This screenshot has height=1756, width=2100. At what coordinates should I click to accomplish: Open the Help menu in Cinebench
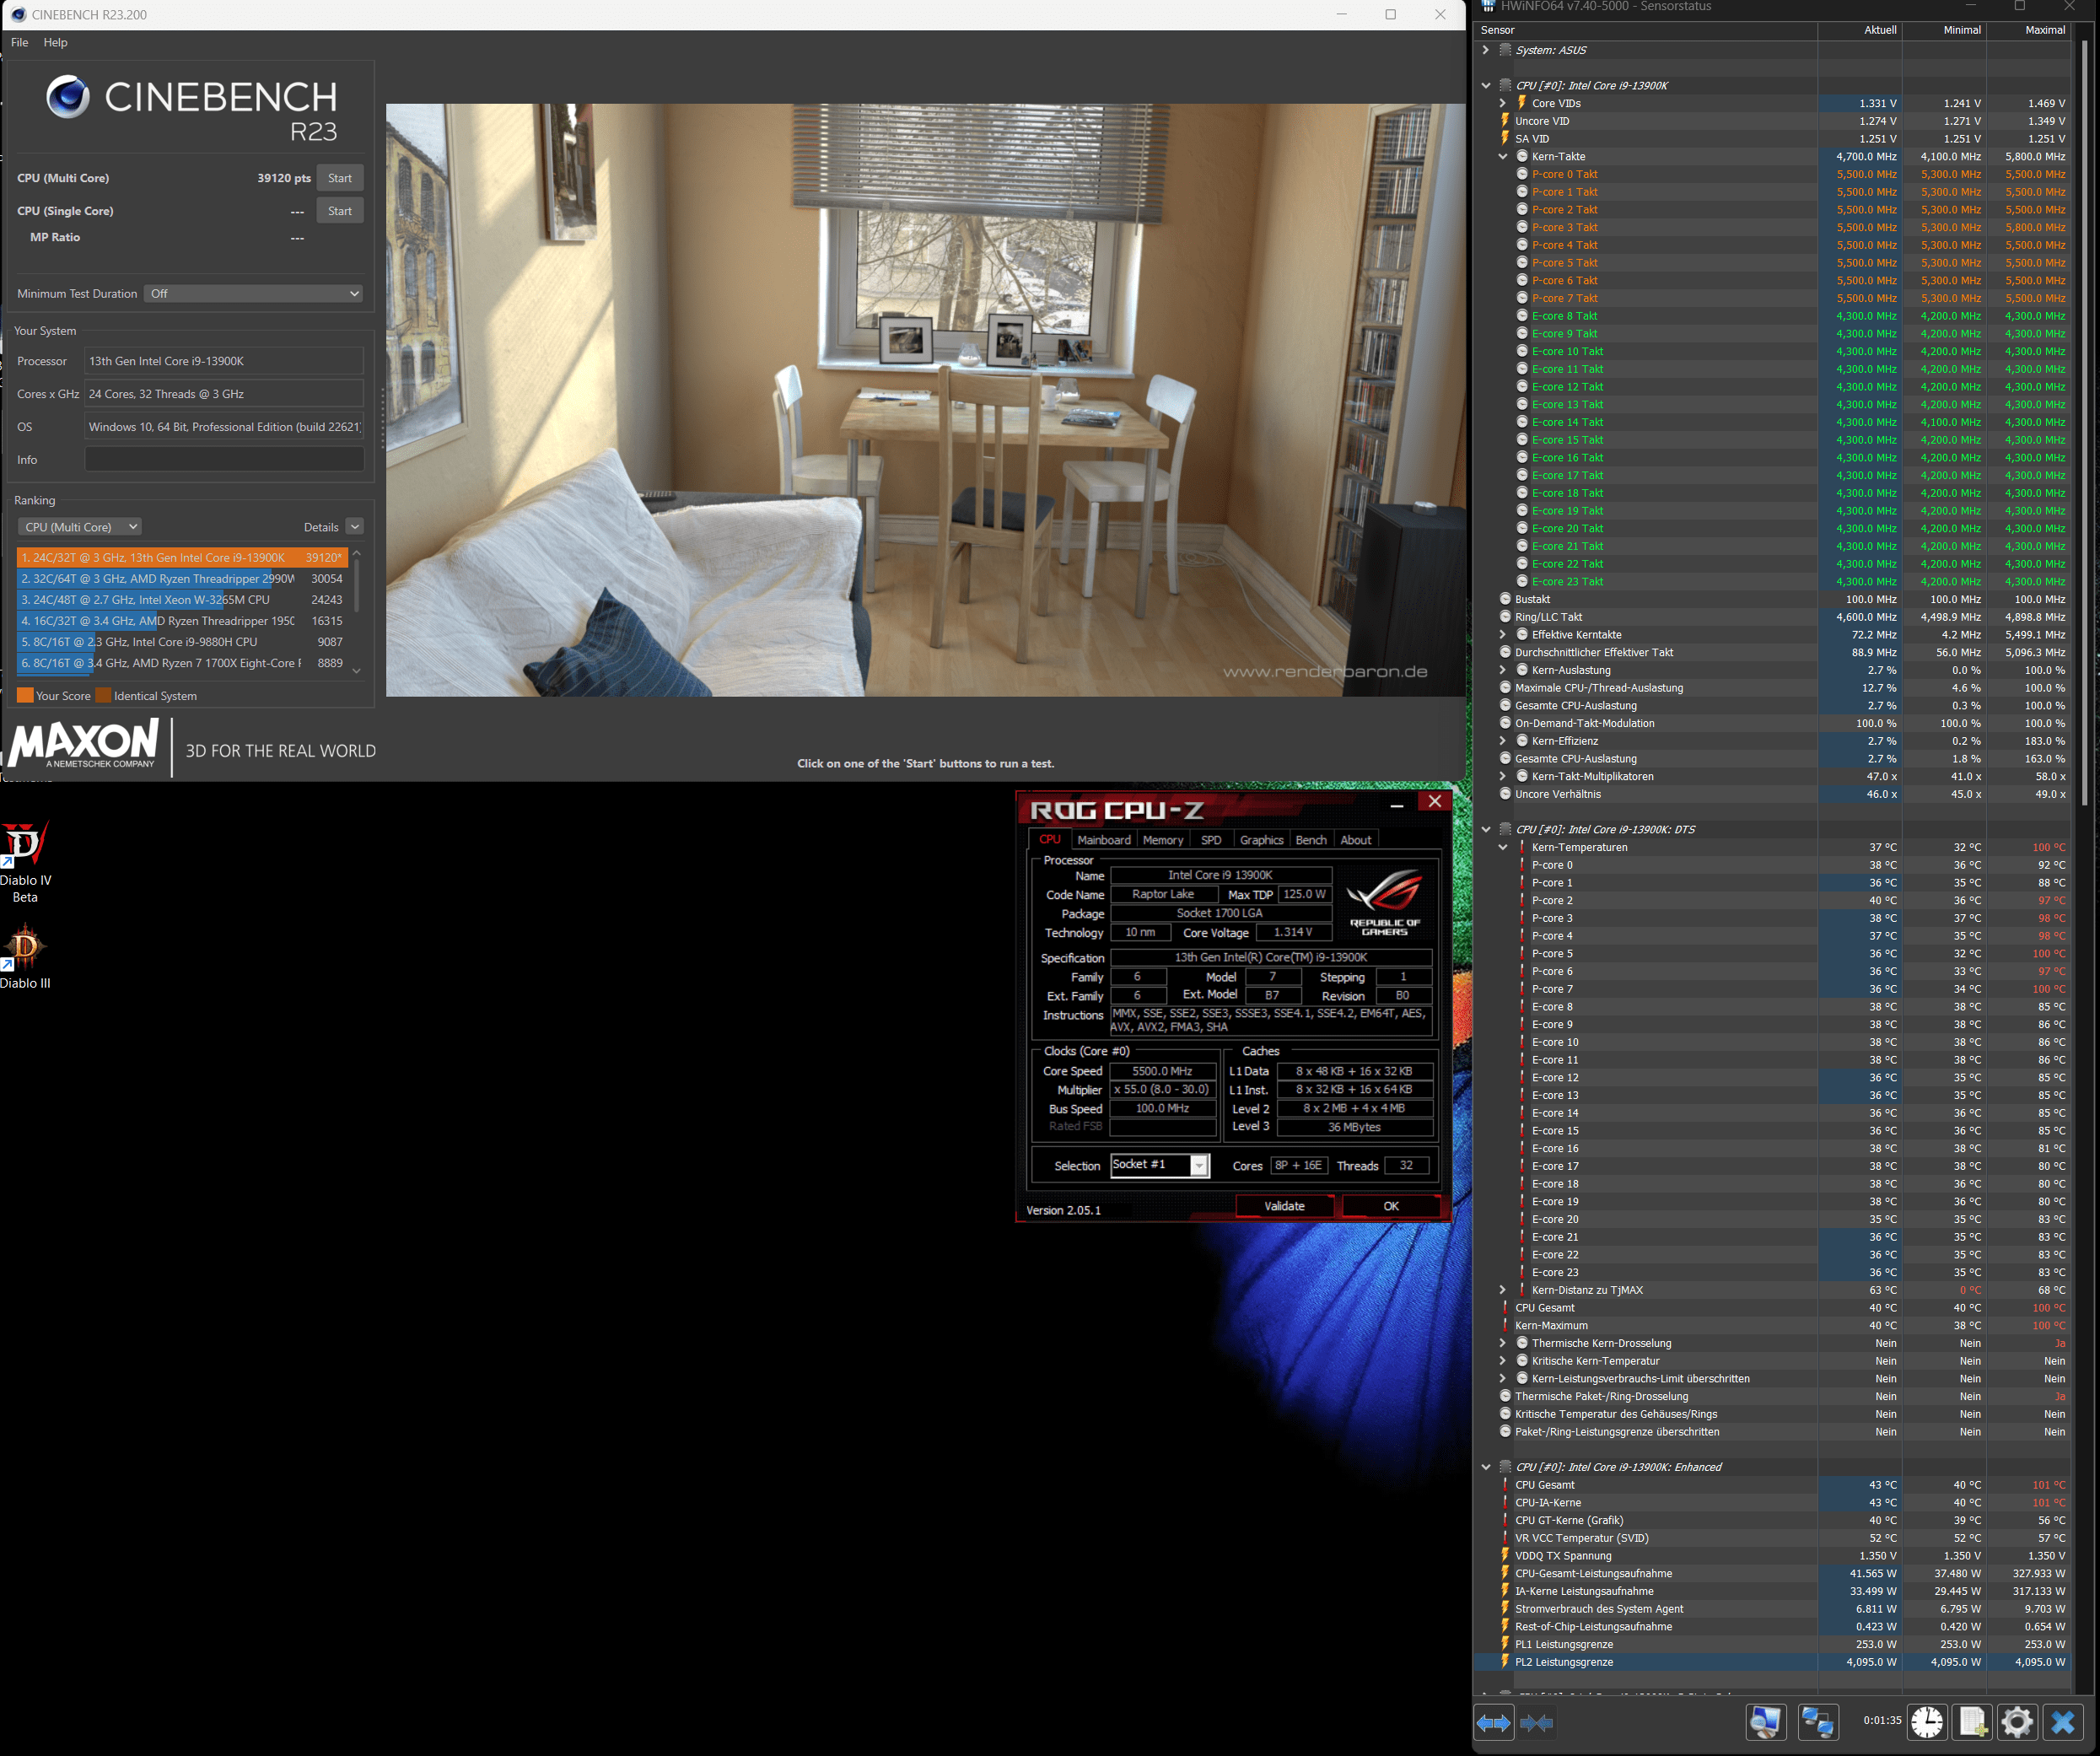[x=56, y=43]
